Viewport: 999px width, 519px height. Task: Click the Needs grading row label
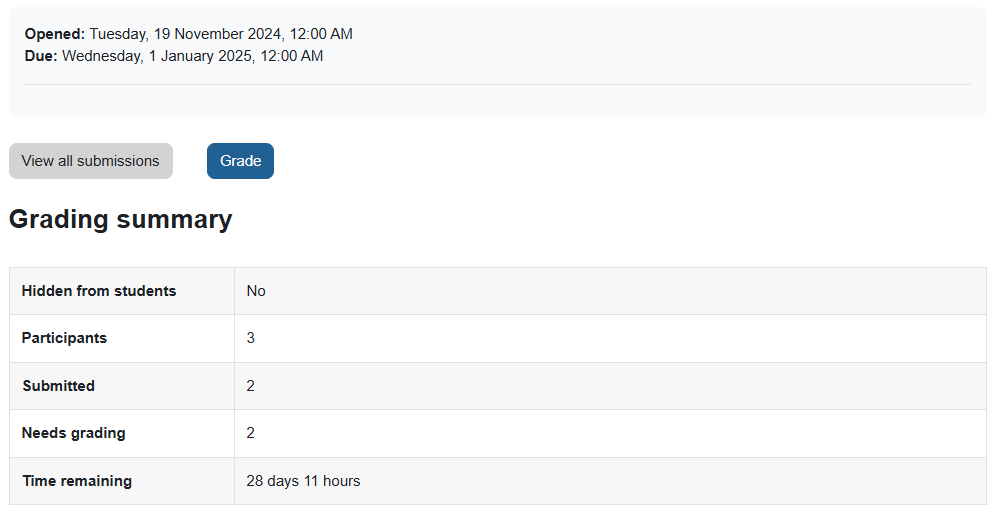(x=74, y=433)
